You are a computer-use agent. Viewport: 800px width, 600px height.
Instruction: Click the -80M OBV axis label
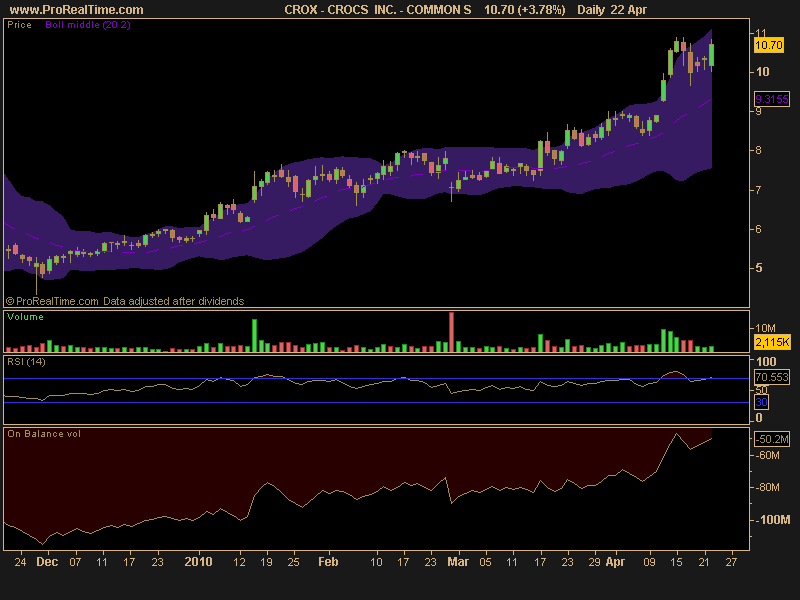point(768,487)
